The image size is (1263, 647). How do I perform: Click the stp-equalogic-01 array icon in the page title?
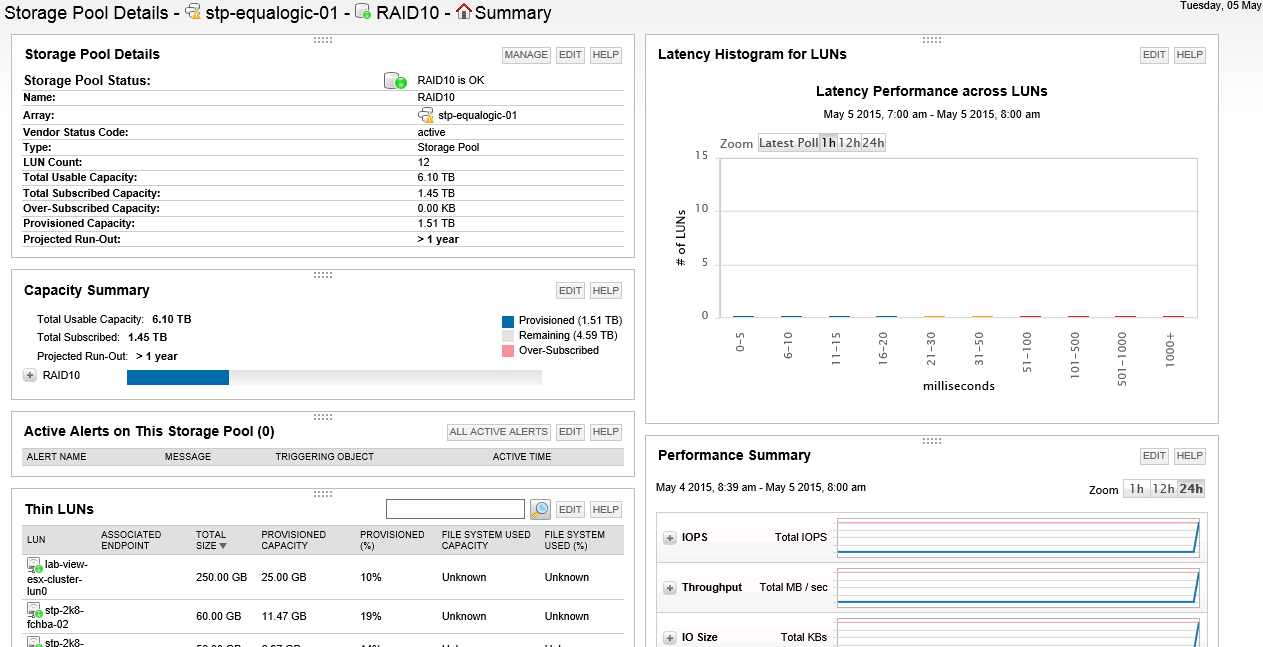click(x=194, y=13)
